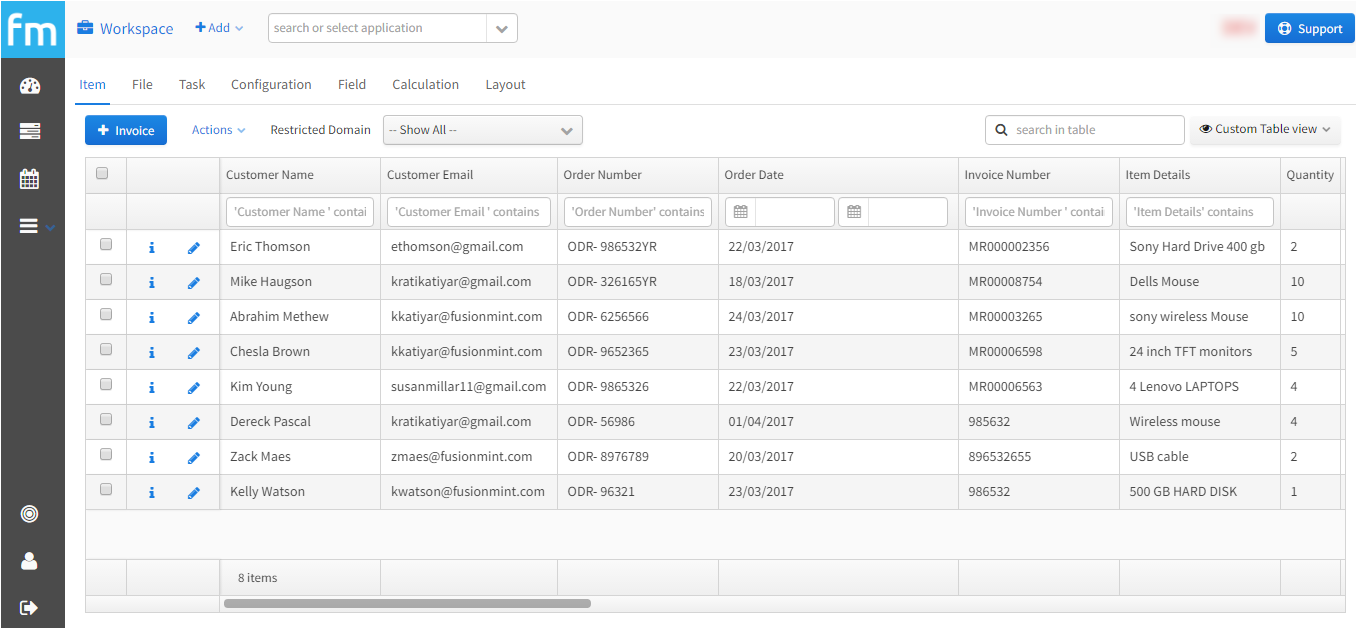Click the Support button

pyautogui.click(x=1309, y=28)
